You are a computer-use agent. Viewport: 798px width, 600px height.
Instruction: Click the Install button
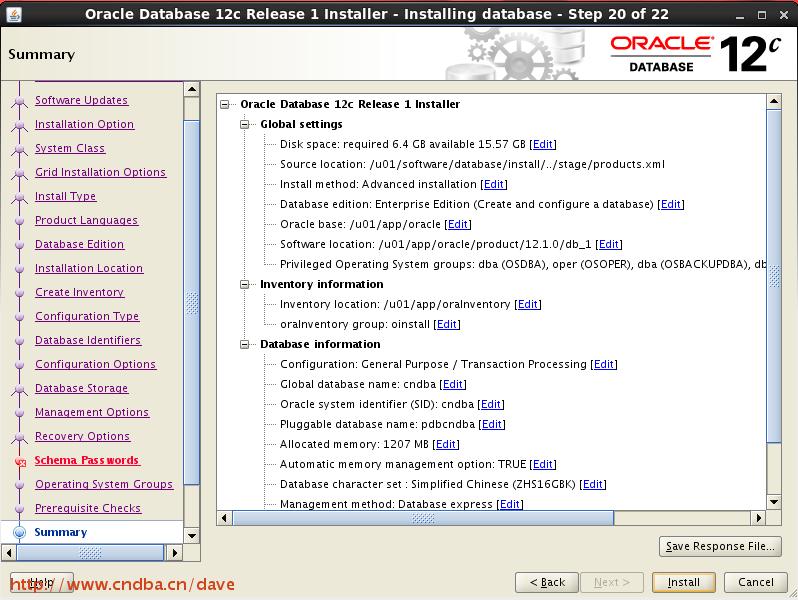(x=683, y=582)
